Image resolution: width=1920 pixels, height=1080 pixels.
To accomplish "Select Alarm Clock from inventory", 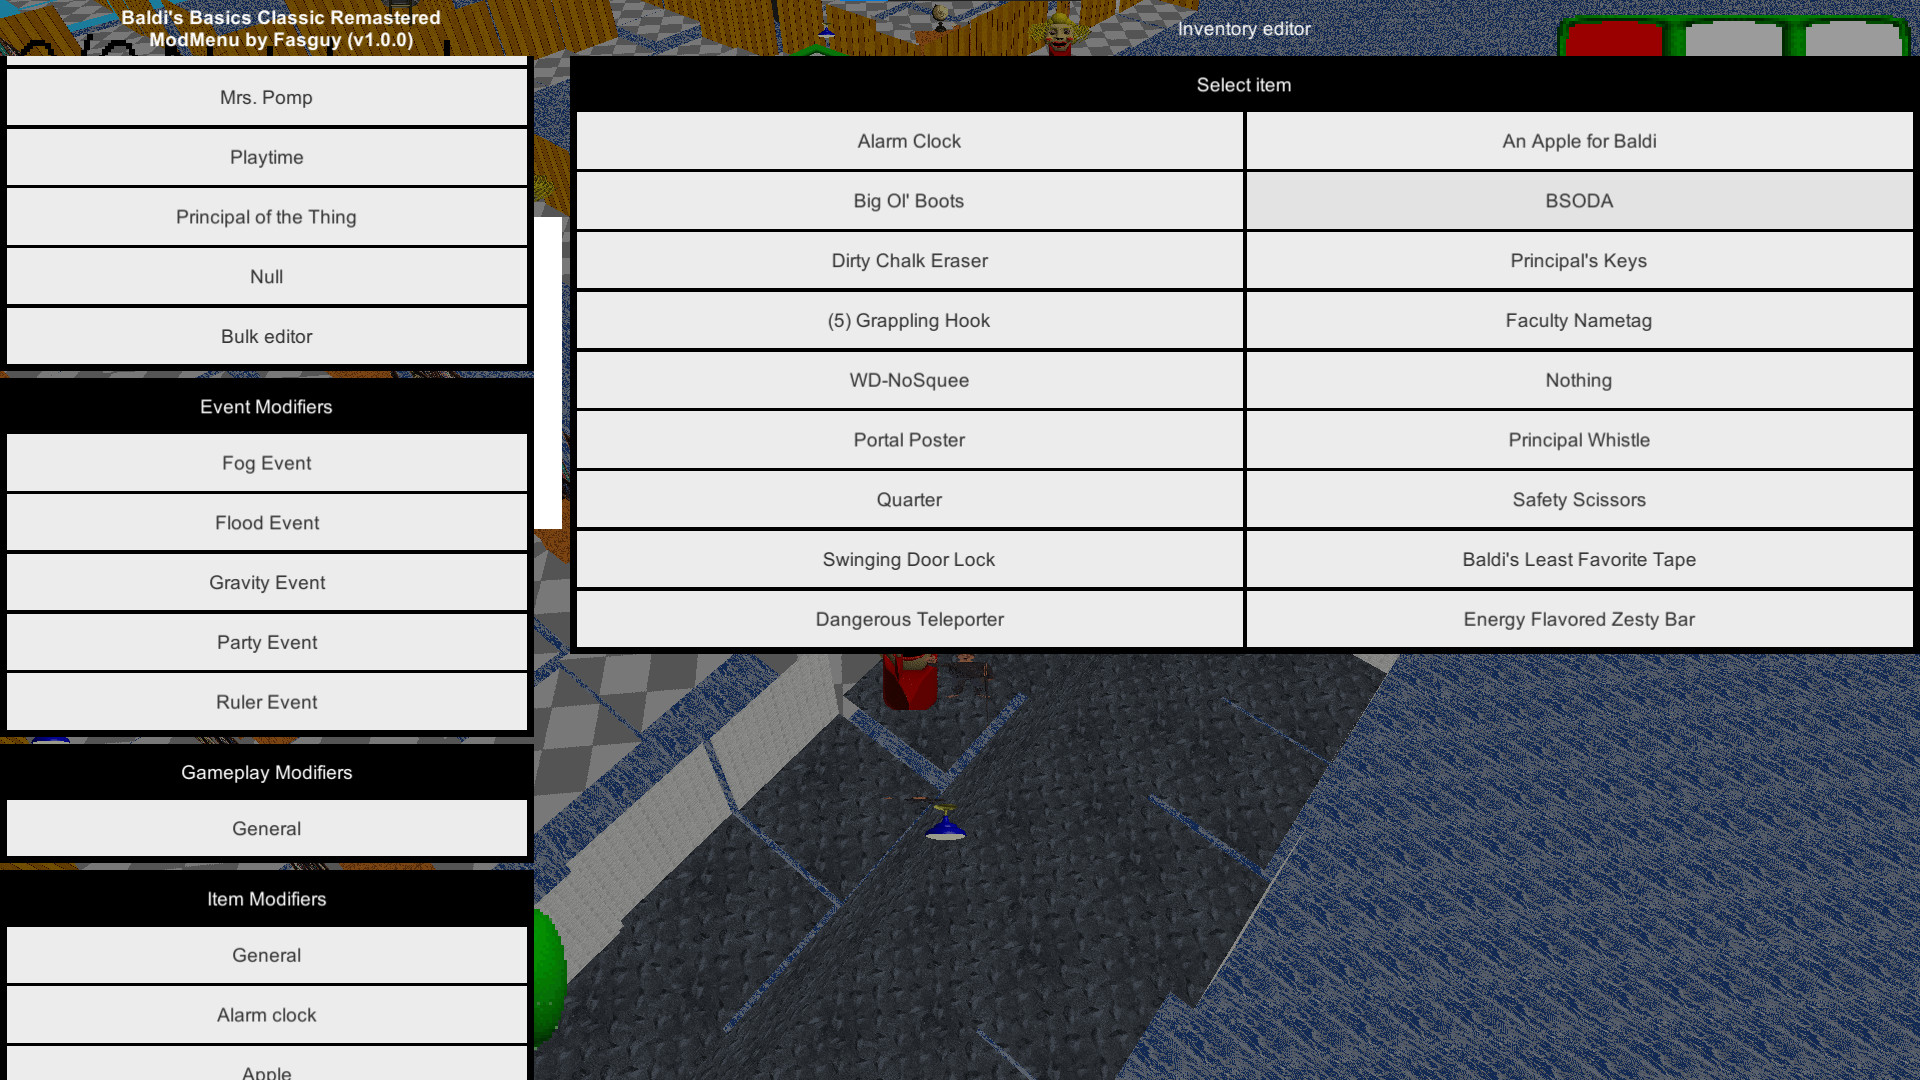I will click(x=909, y=141).
